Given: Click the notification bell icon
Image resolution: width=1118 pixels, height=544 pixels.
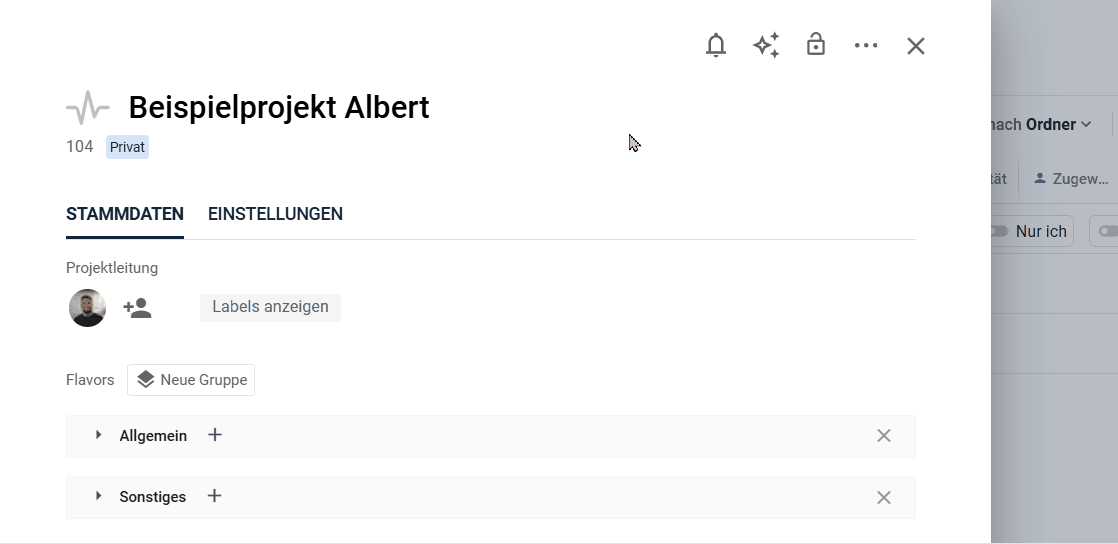Looking at the screenshot, I should tap(716, 45).
